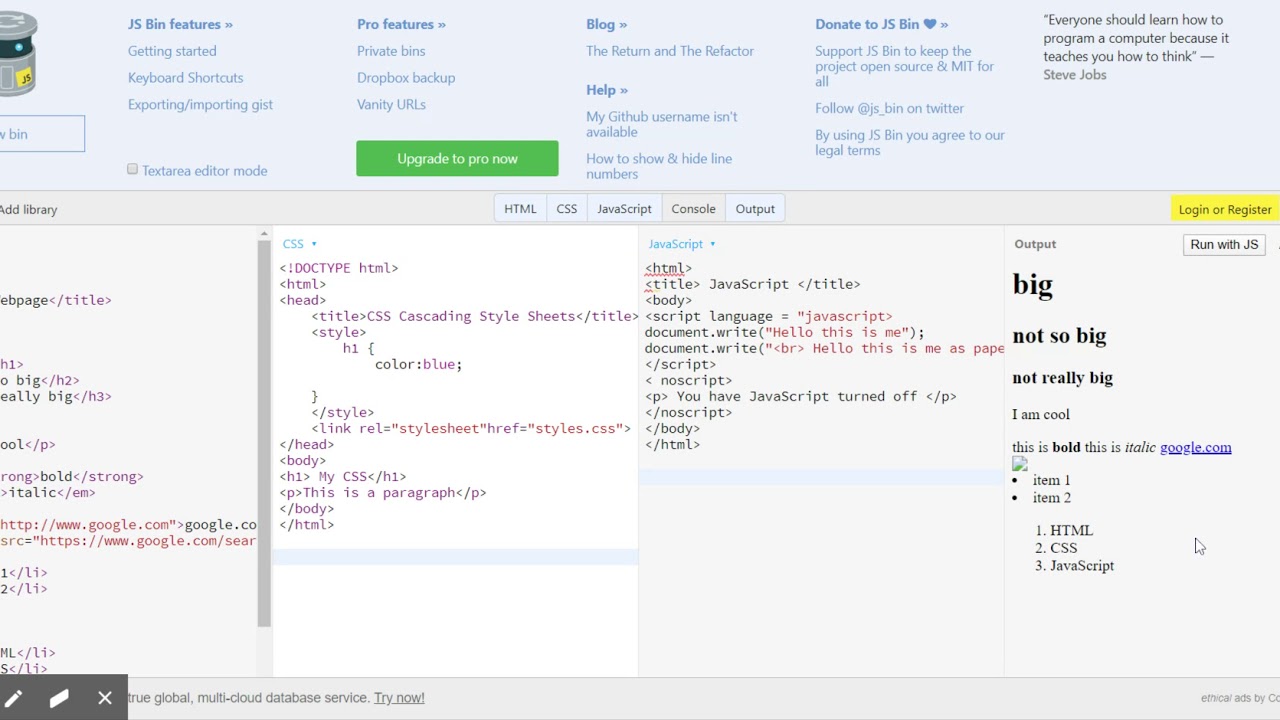Screen dimensions: 1280x720
Task: Click the broken image icon in output
Action: 1020,464
